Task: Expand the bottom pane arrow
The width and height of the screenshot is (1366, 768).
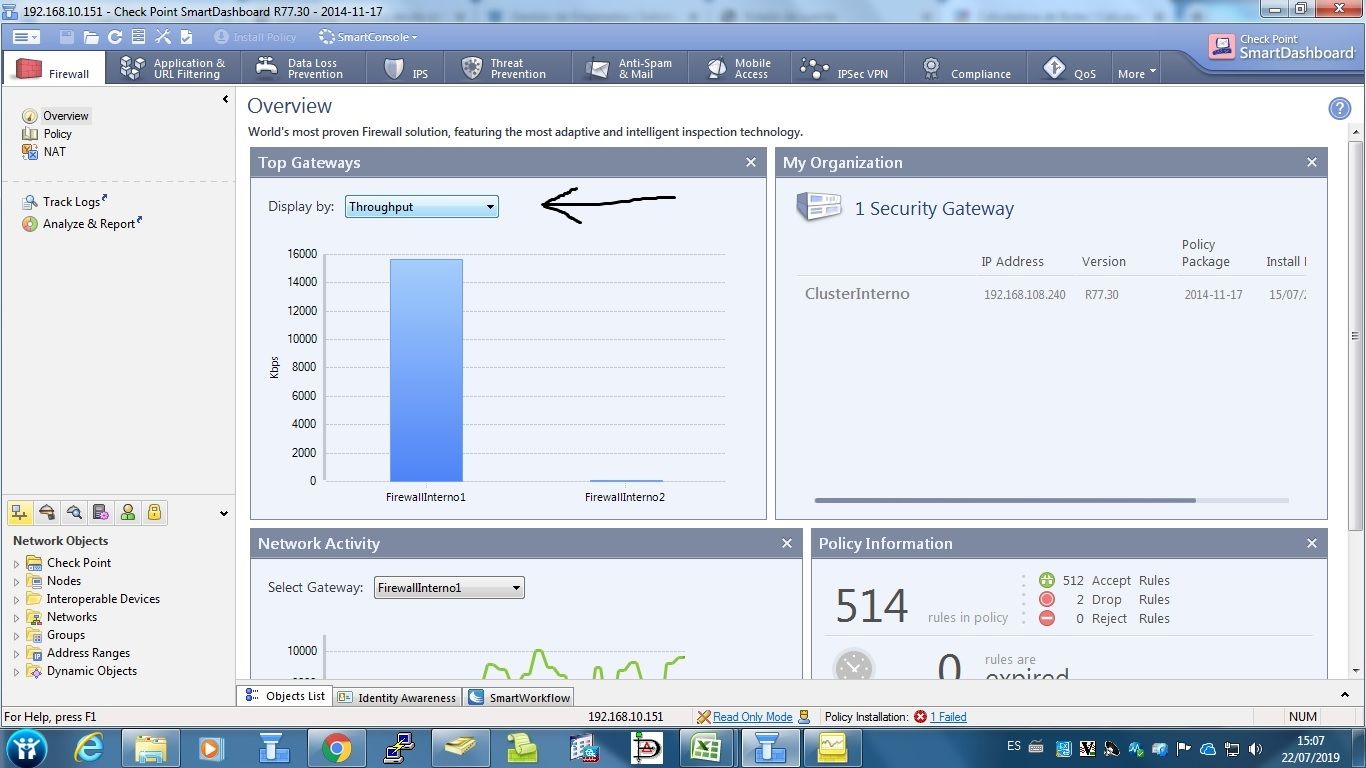Action: tap(1345, 695)
